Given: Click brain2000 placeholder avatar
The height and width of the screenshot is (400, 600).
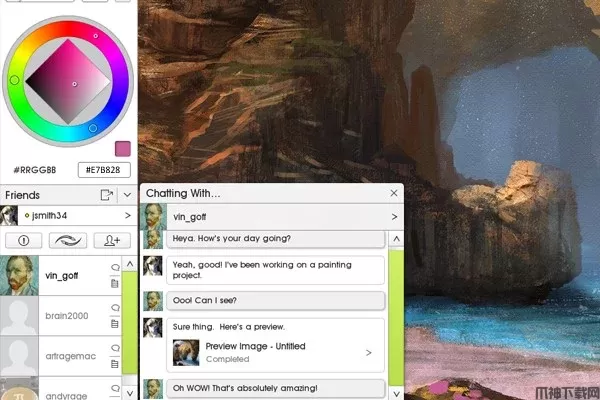Looking at the screenshot, I should click(19, 316).
